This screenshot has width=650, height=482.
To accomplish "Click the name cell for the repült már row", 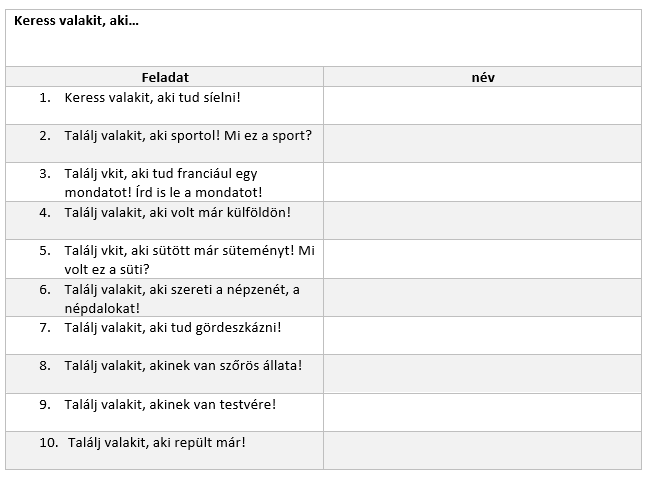I will pyautogui.click(x=482, y=450).
